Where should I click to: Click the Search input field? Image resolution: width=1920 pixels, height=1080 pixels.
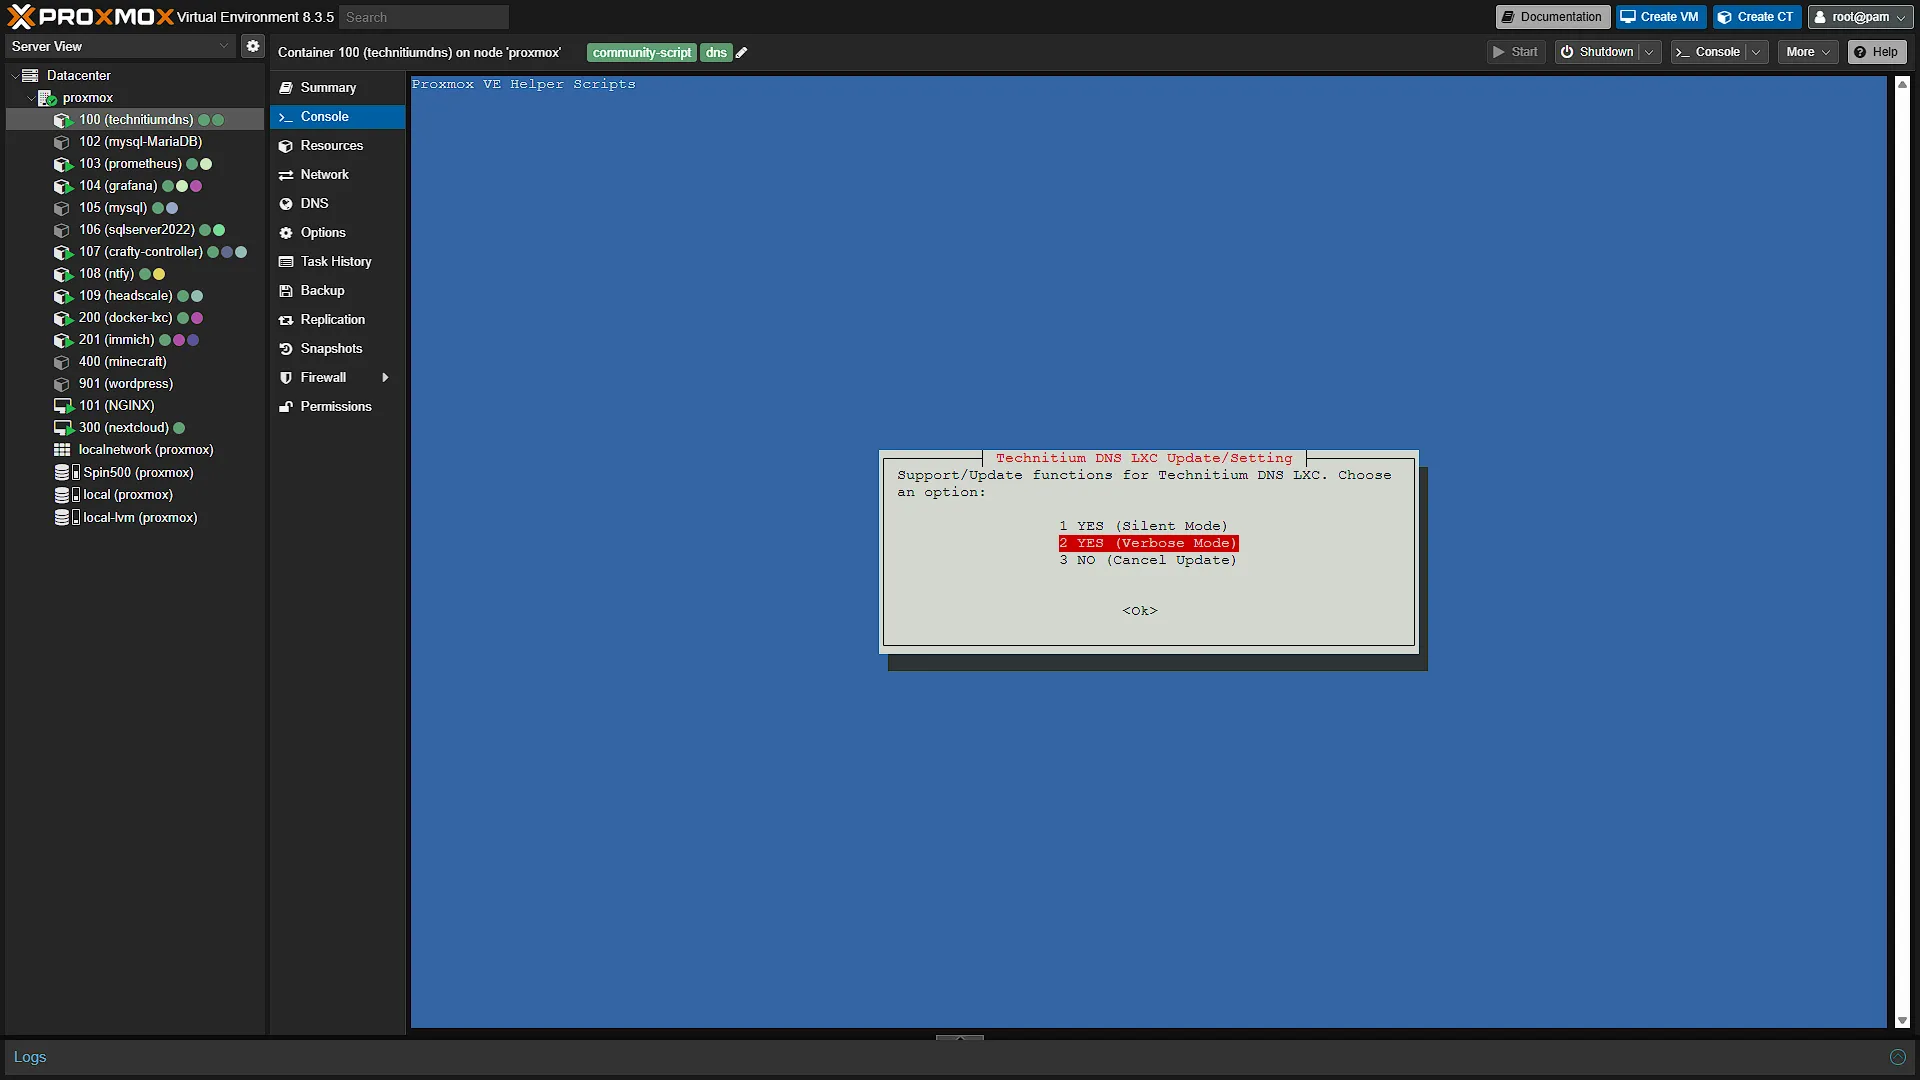pyautogui.click(x=424, y=17)
